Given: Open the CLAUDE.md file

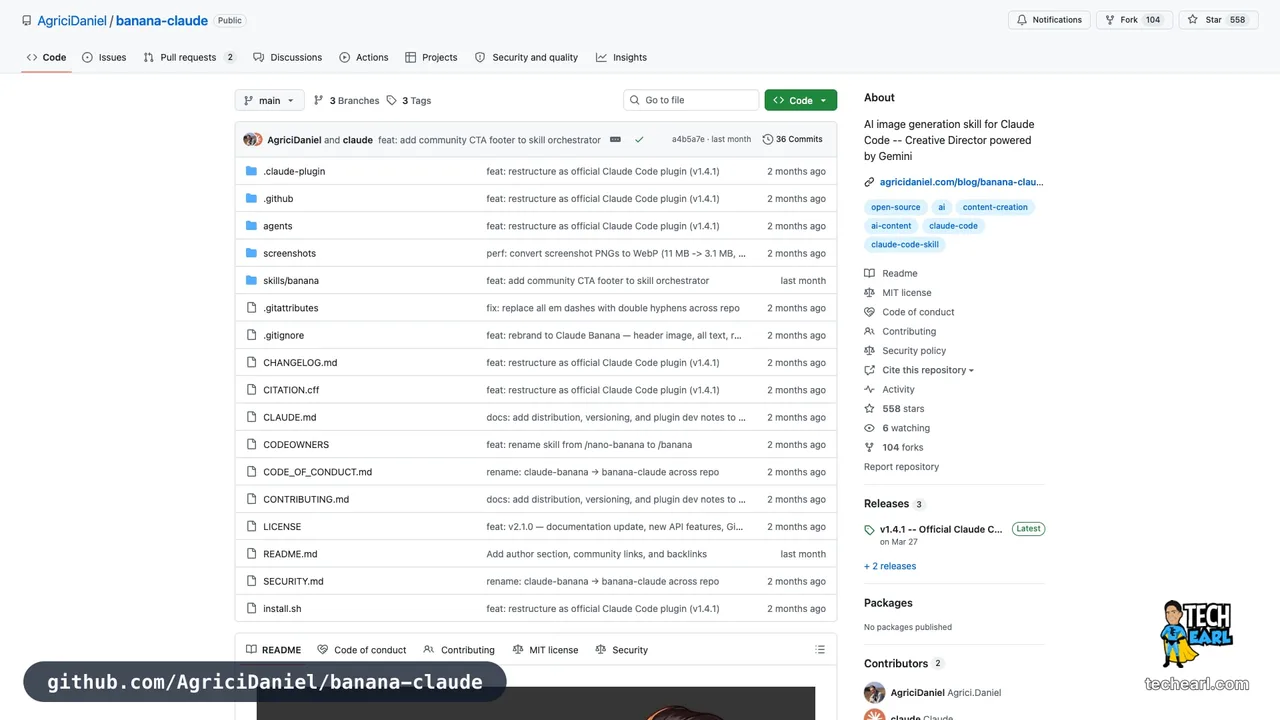Looking at the screenshot, I should (290, 417).
